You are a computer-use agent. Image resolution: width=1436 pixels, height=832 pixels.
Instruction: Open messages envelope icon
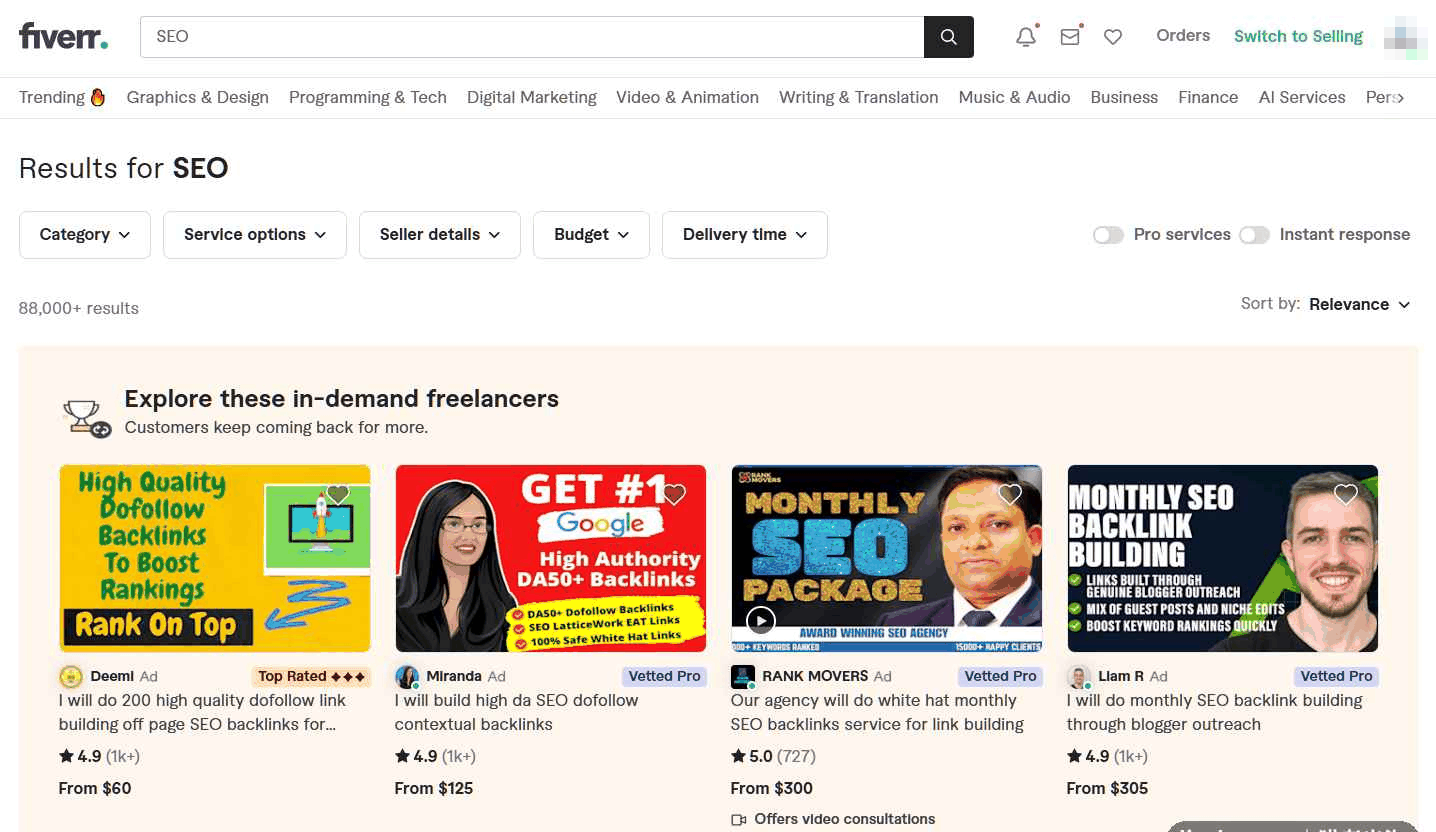[1070, 37]
